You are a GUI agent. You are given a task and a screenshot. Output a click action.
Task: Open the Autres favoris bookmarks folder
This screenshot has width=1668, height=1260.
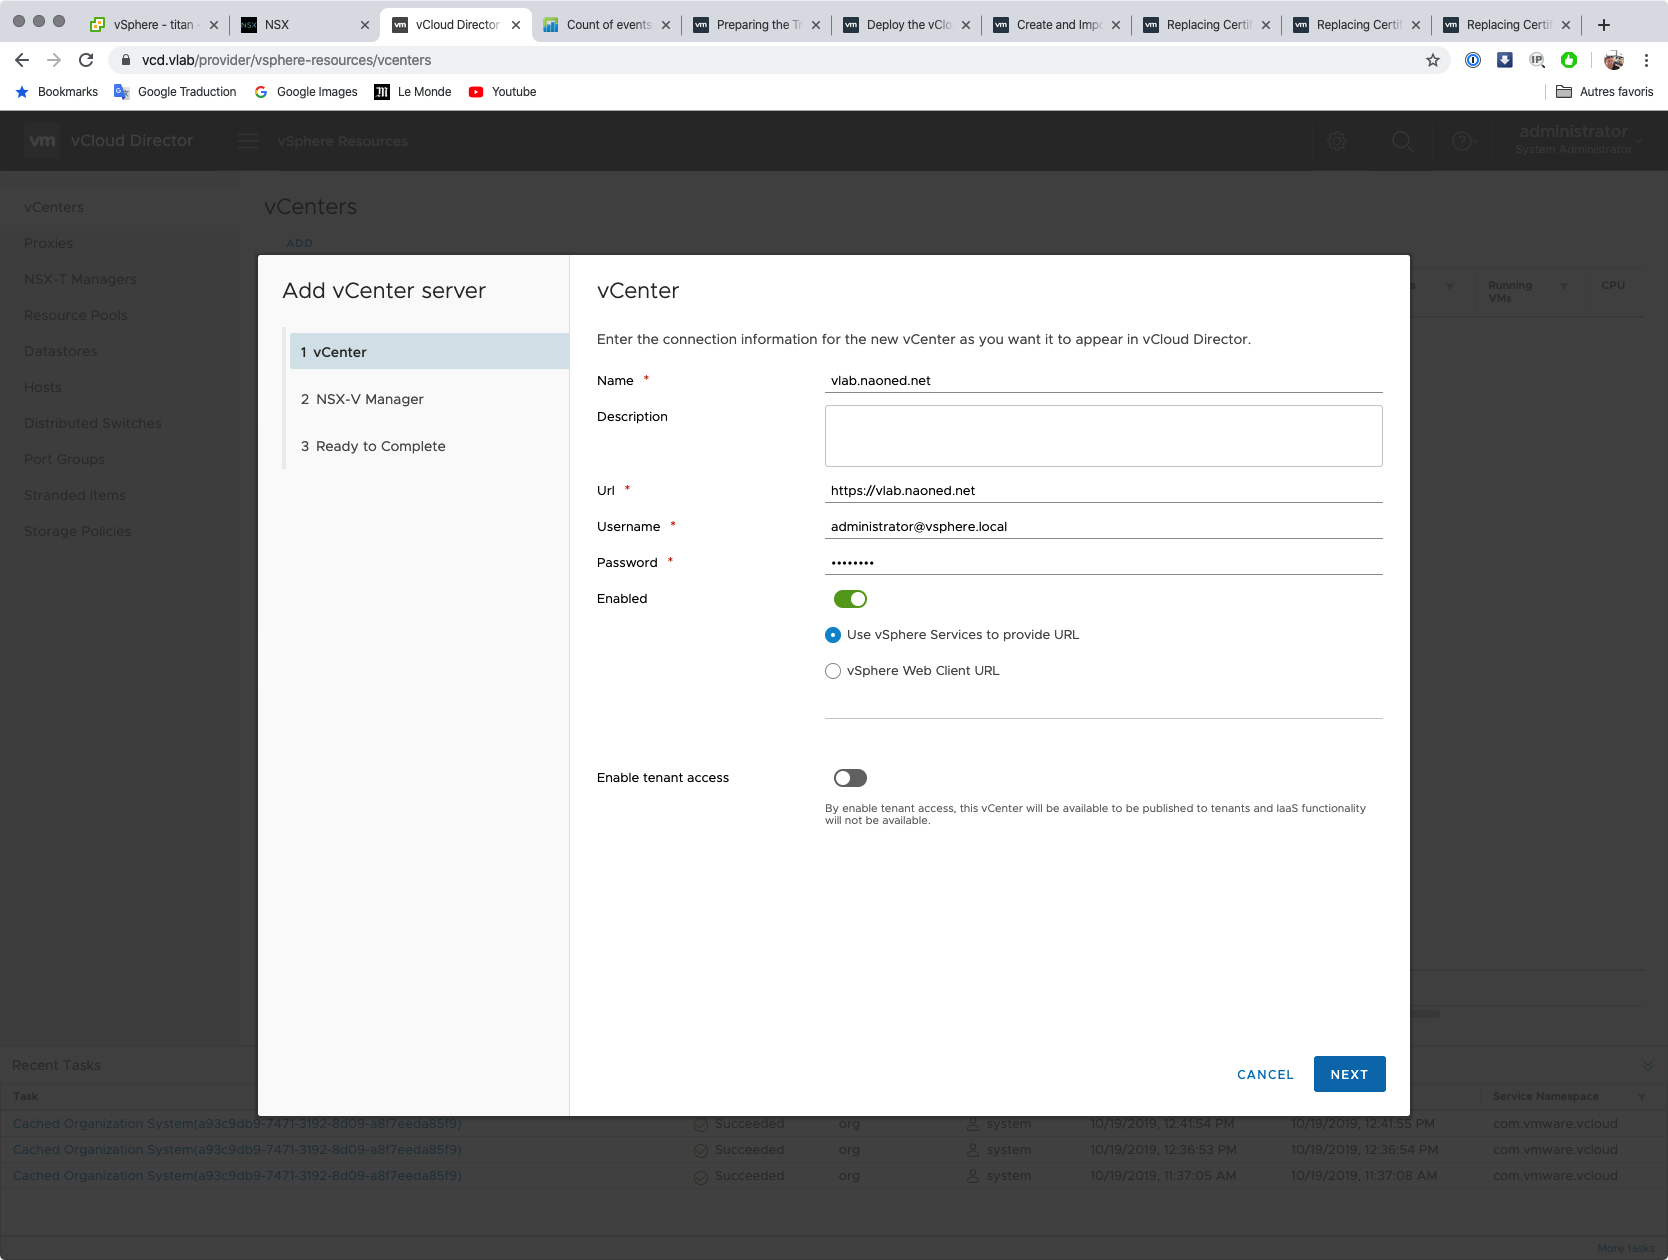[1604, 92]
